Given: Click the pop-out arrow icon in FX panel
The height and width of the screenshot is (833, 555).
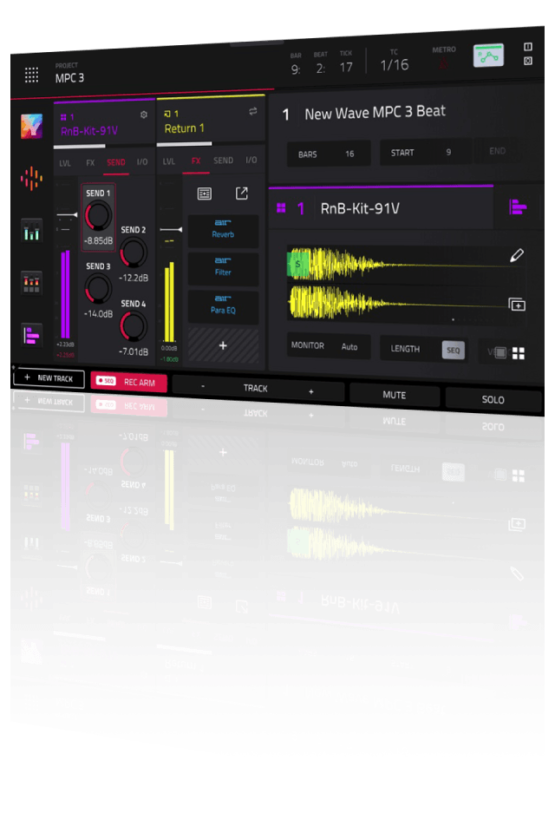Looking at the screenshot, I should pos(242,193).
